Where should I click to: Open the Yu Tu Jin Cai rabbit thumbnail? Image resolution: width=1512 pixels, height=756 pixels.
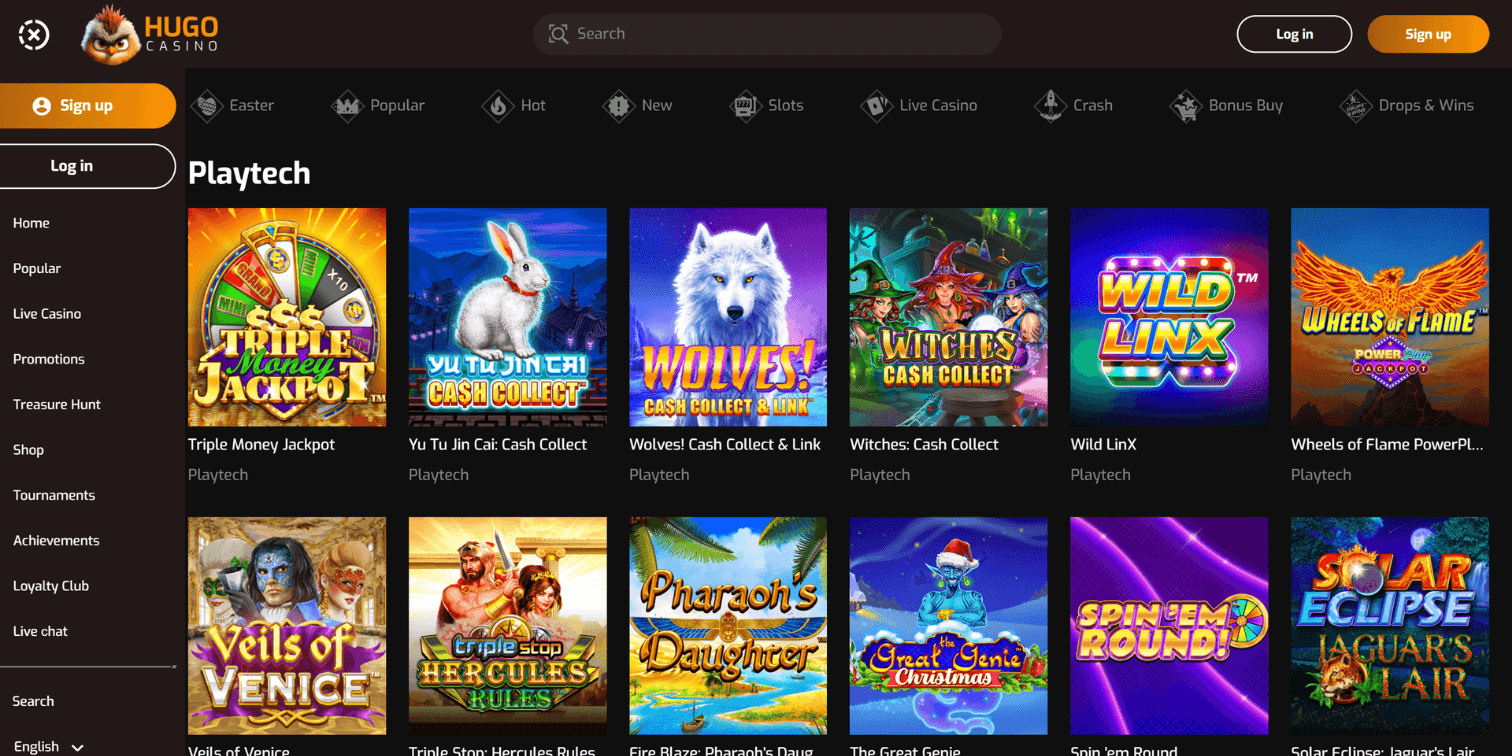pos(508,317)
